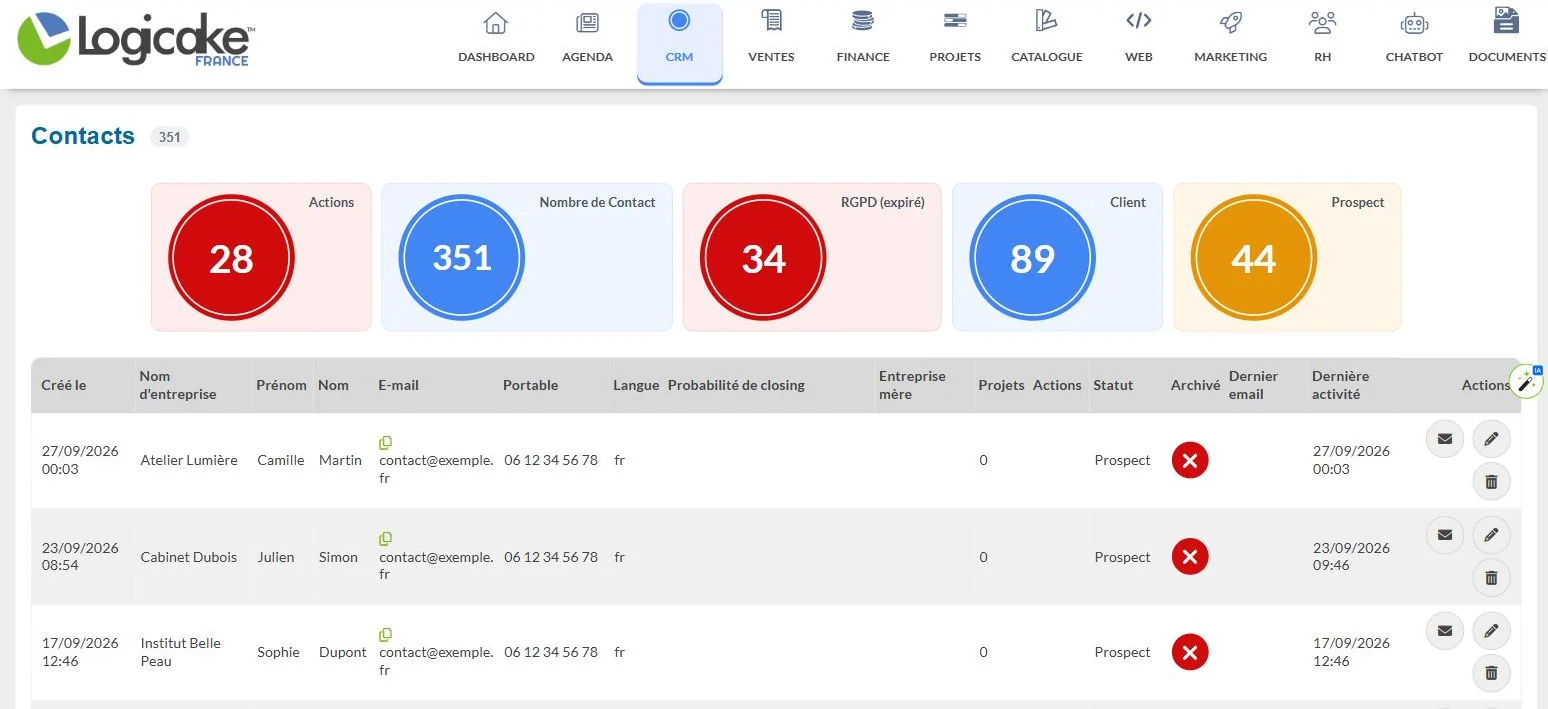Image resolution: width=1548 pixels, height=709 pixels.
Task: Delete the Cabinet Dubois contact via the trash icon
Action: click(x=1491, y=578)
